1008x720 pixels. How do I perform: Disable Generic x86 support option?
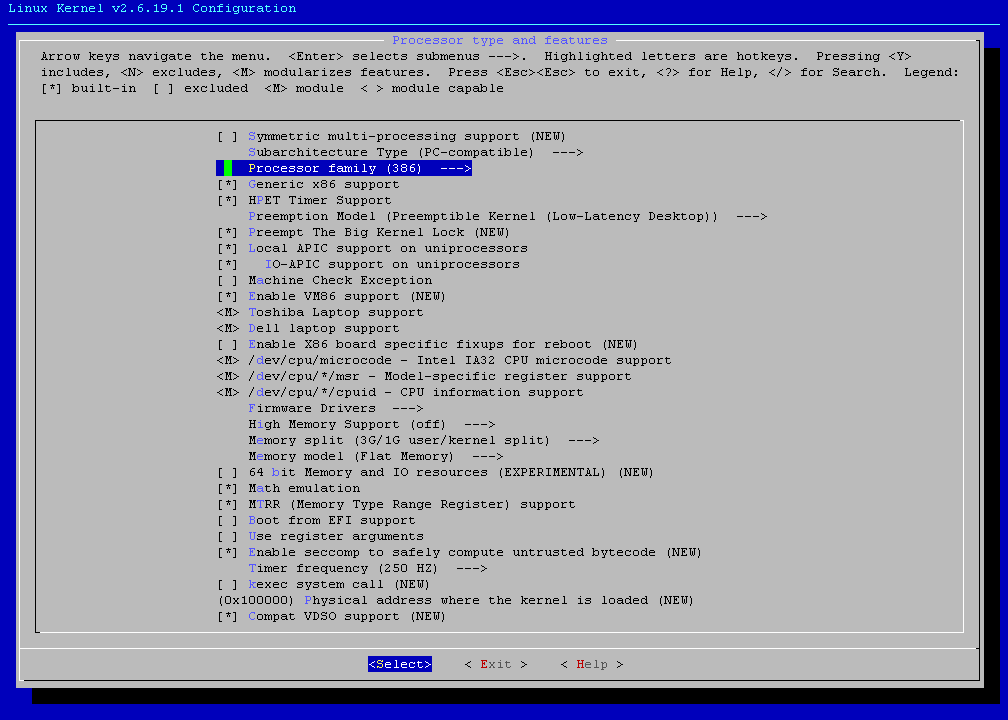228,184
